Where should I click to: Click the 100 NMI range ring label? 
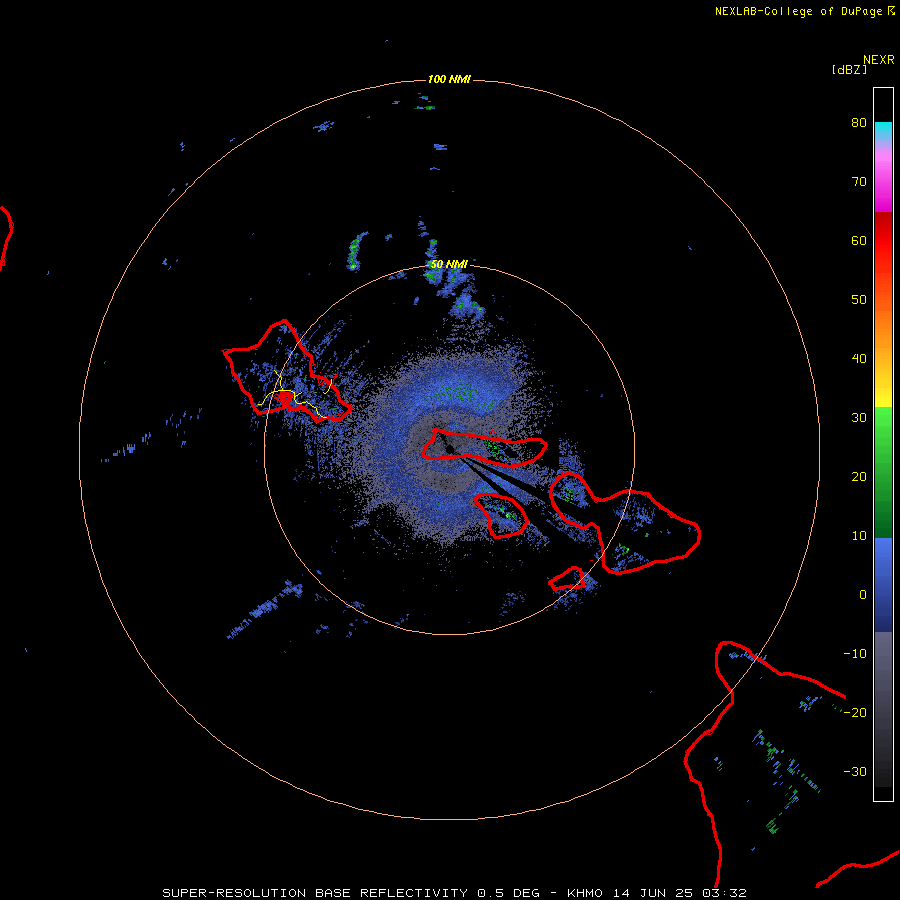[x=449, y=79]
